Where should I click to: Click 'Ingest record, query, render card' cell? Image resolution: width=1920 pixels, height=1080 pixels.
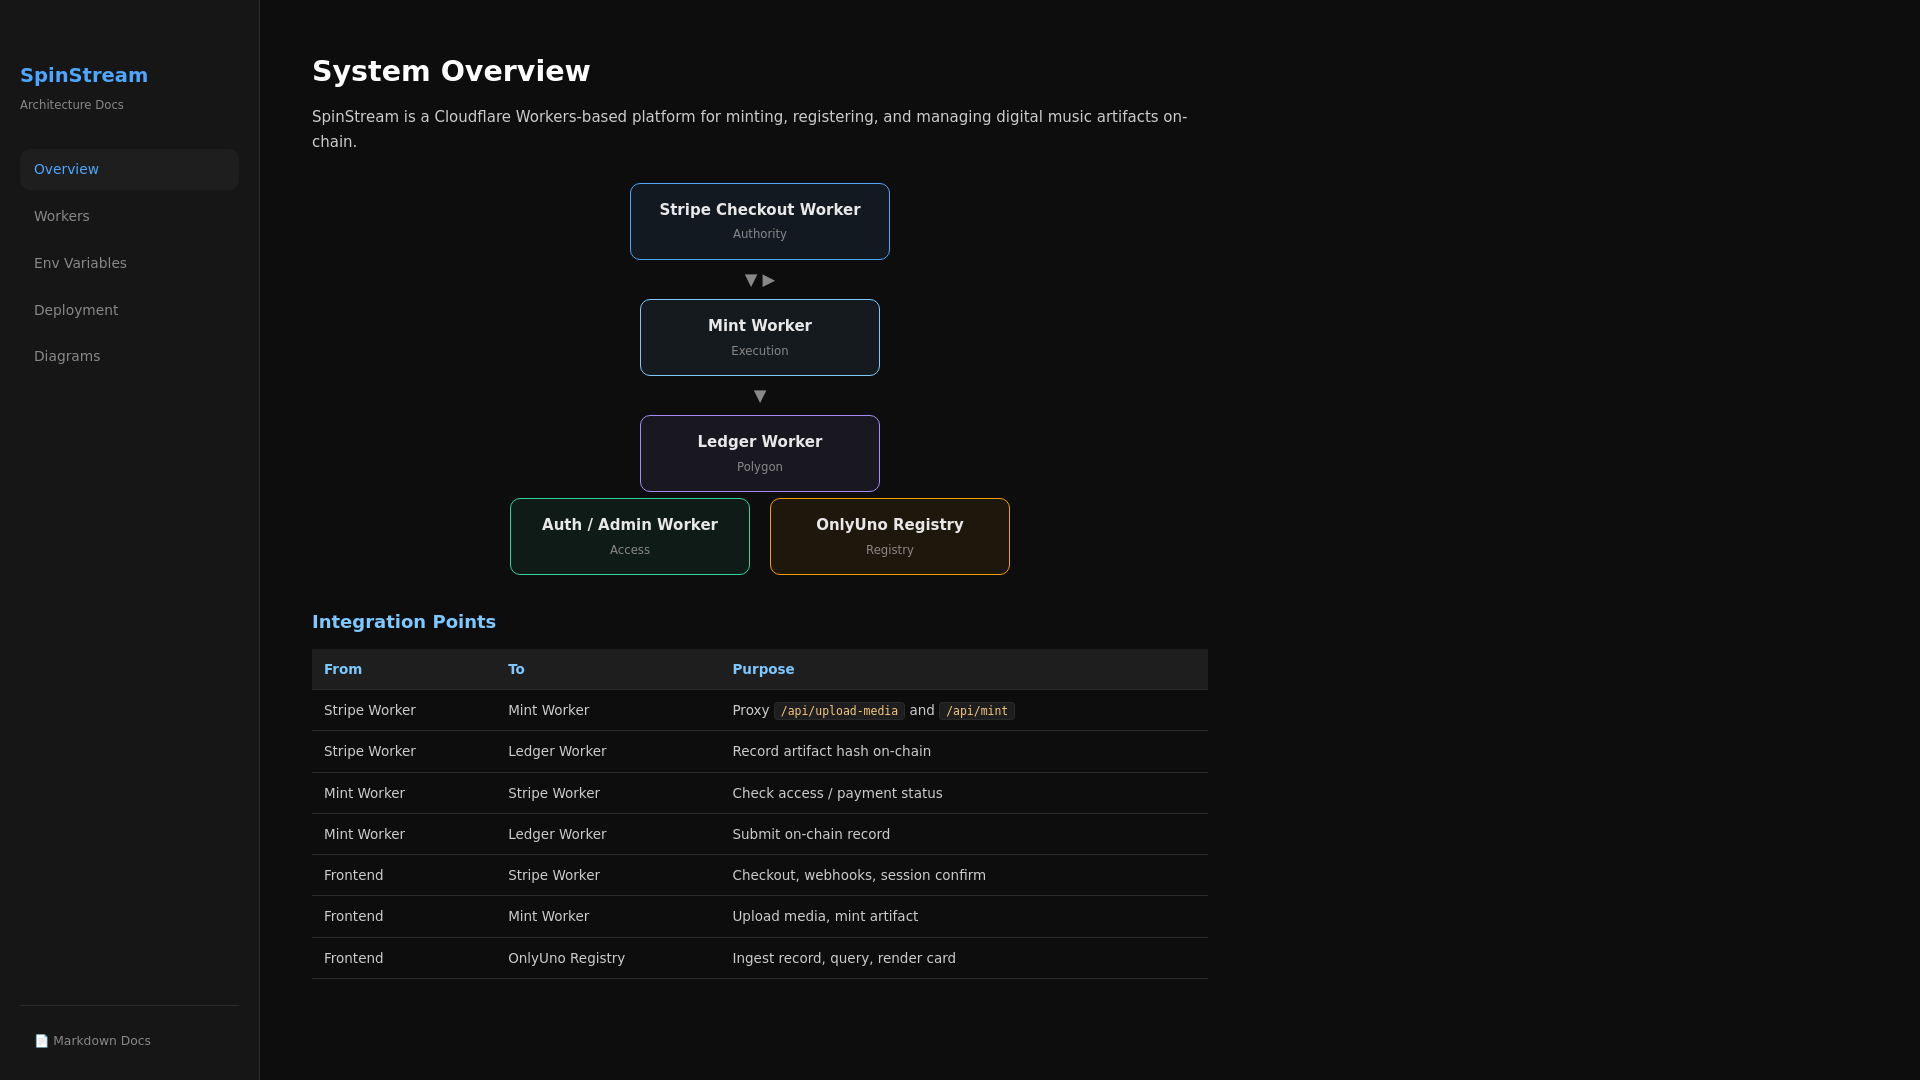[x=964, y=958]
